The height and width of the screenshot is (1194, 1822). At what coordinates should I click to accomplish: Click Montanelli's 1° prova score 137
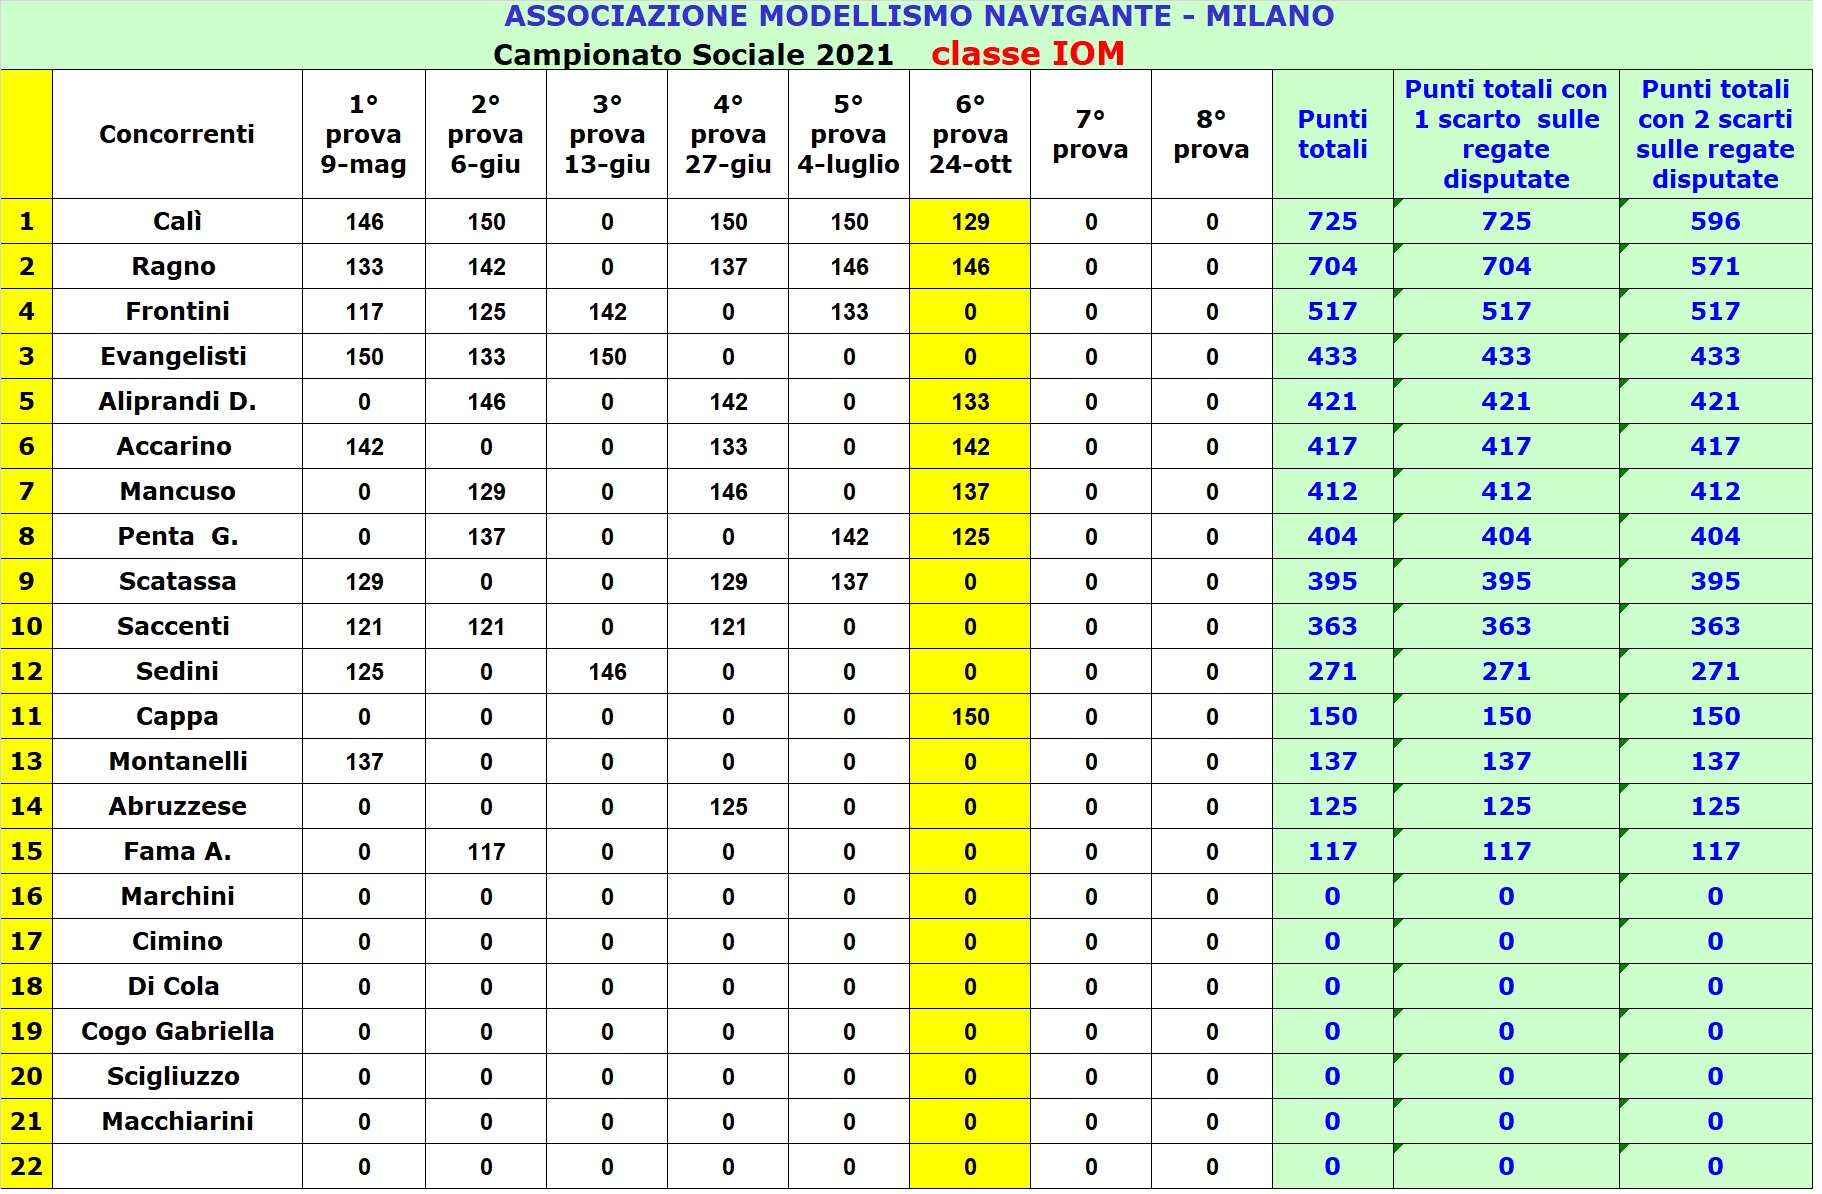click(x=364, y=762)
